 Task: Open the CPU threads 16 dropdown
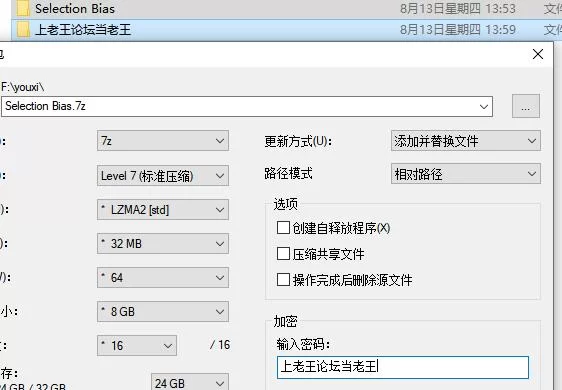click(x=137, y=346)
